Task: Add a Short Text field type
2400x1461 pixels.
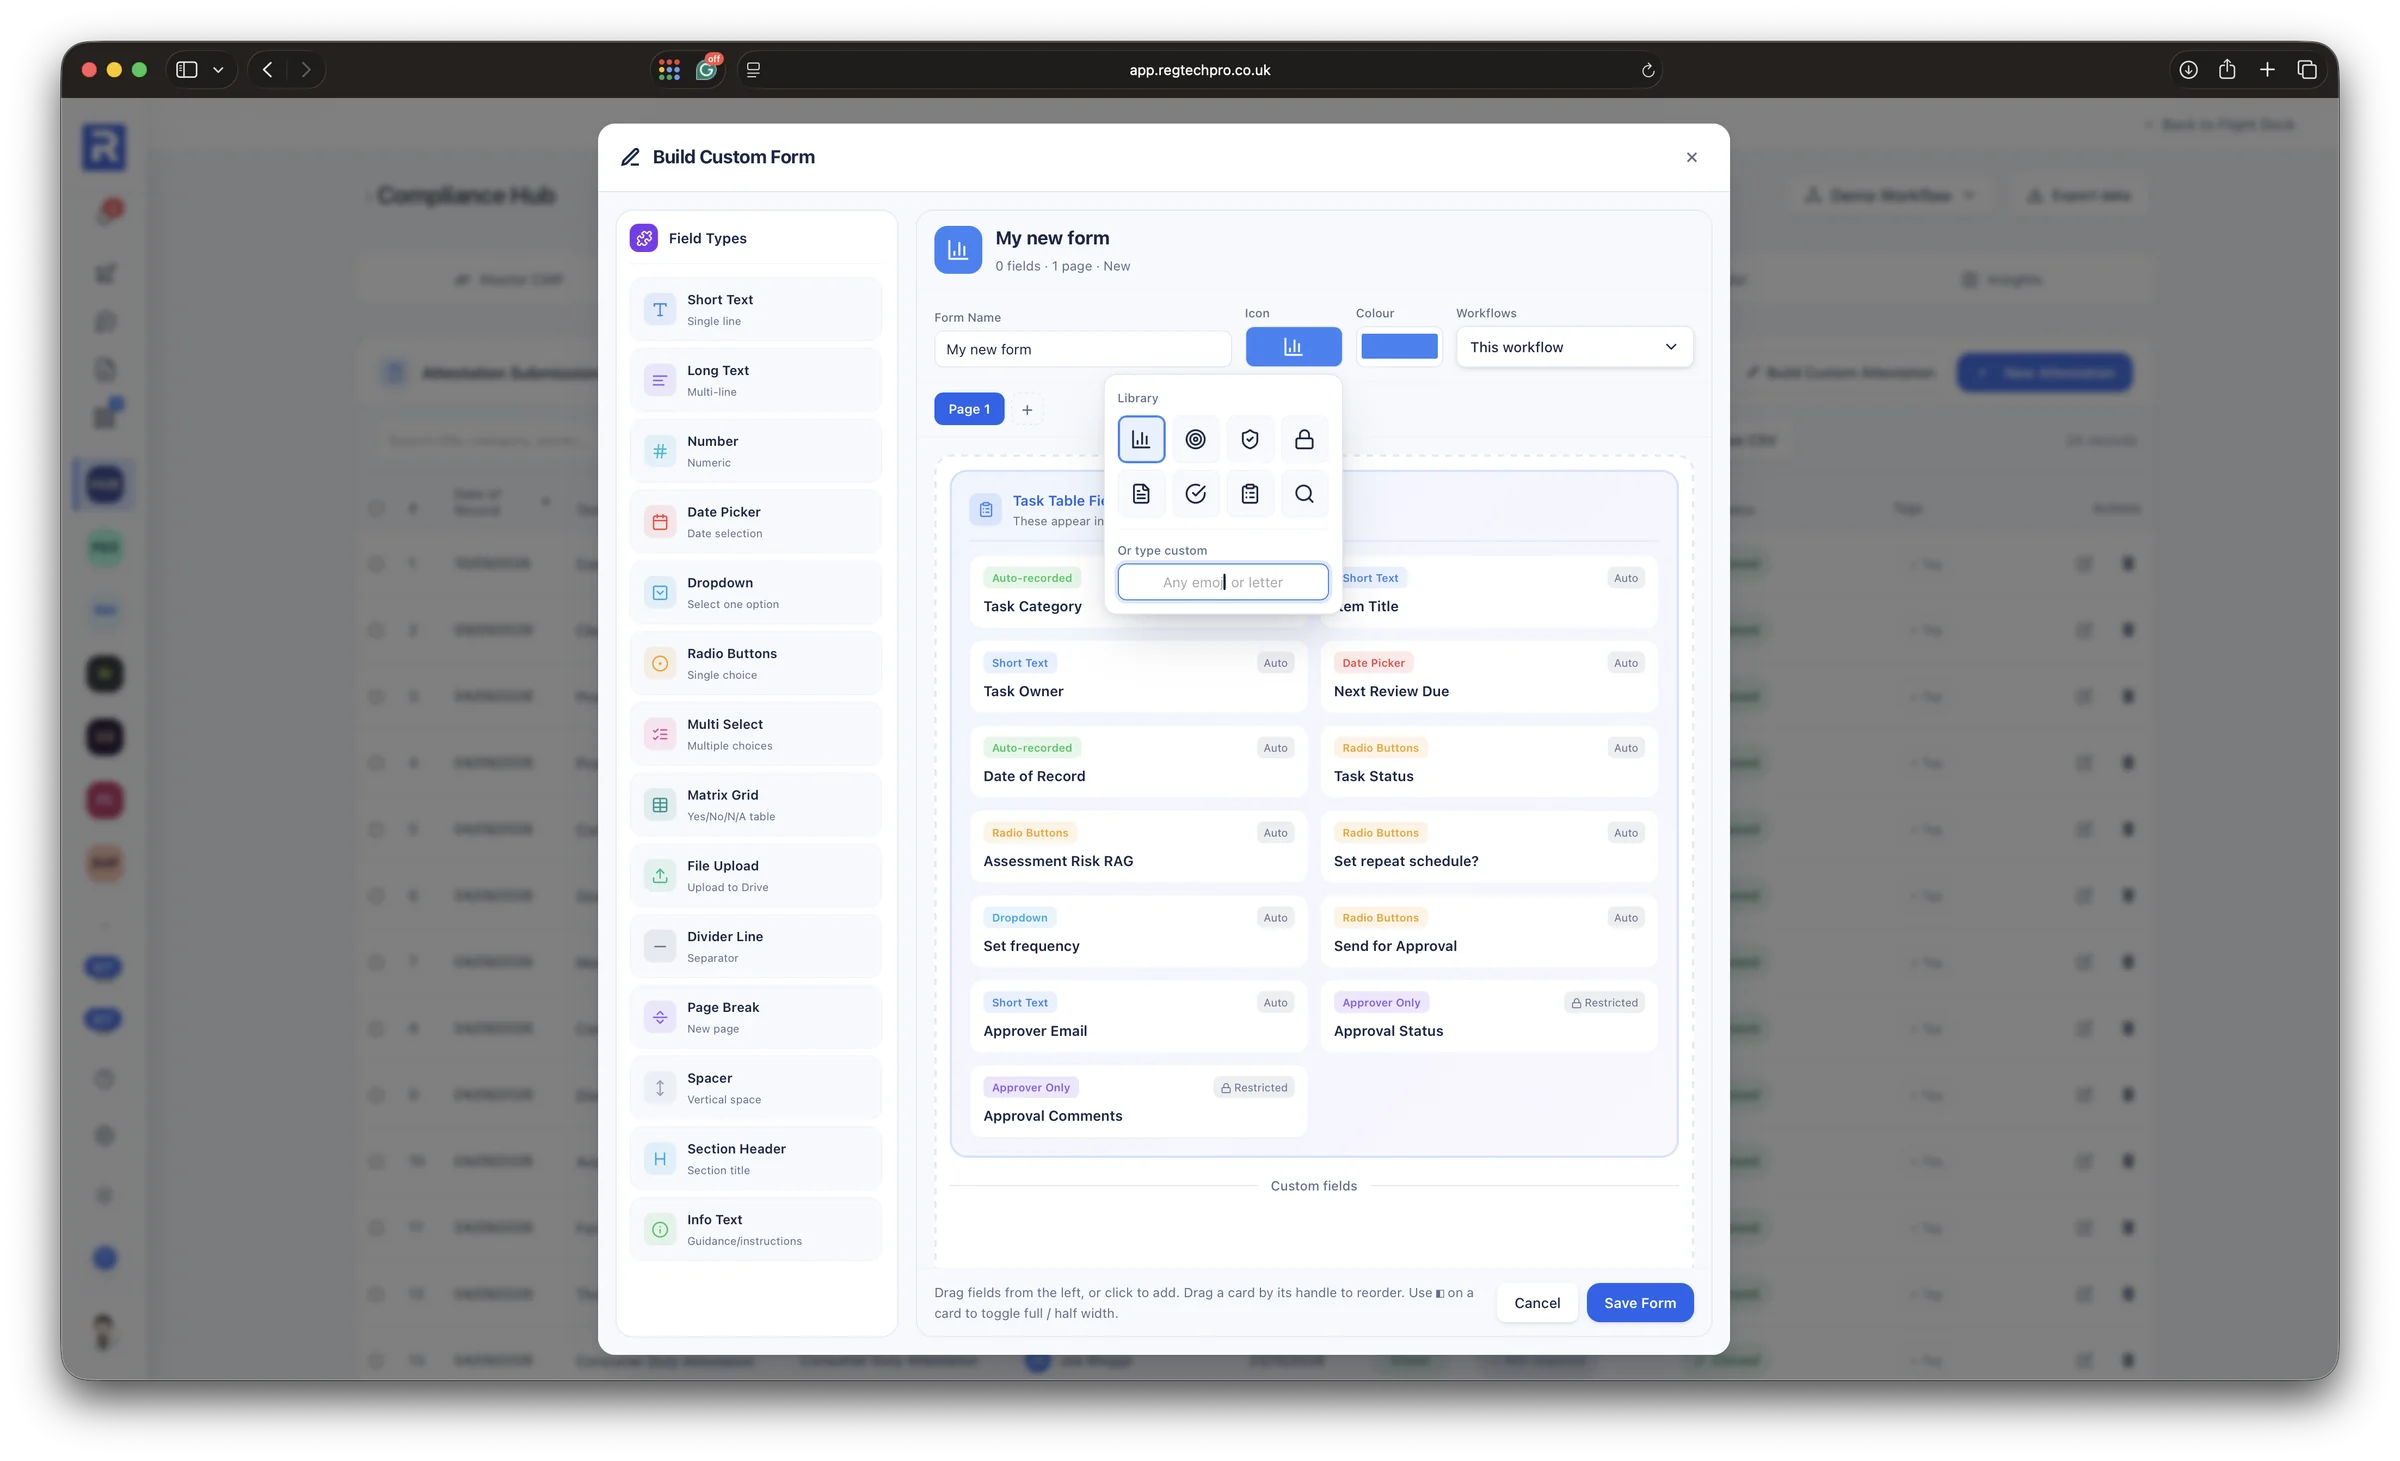Action: 756,310
